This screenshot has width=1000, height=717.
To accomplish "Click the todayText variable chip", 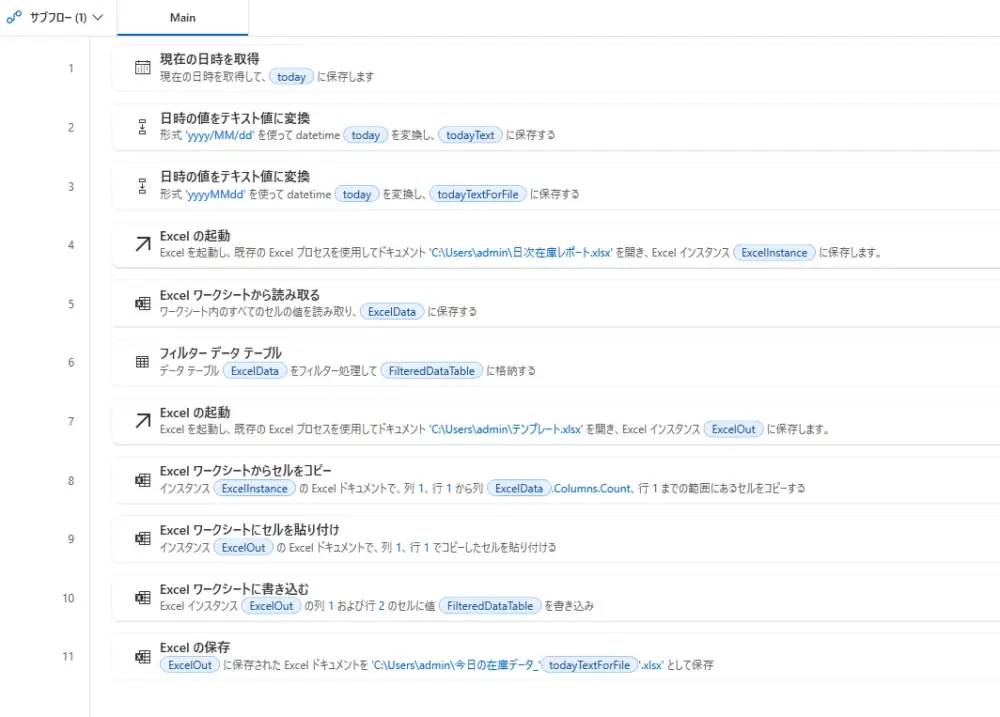I will (470, 135).
